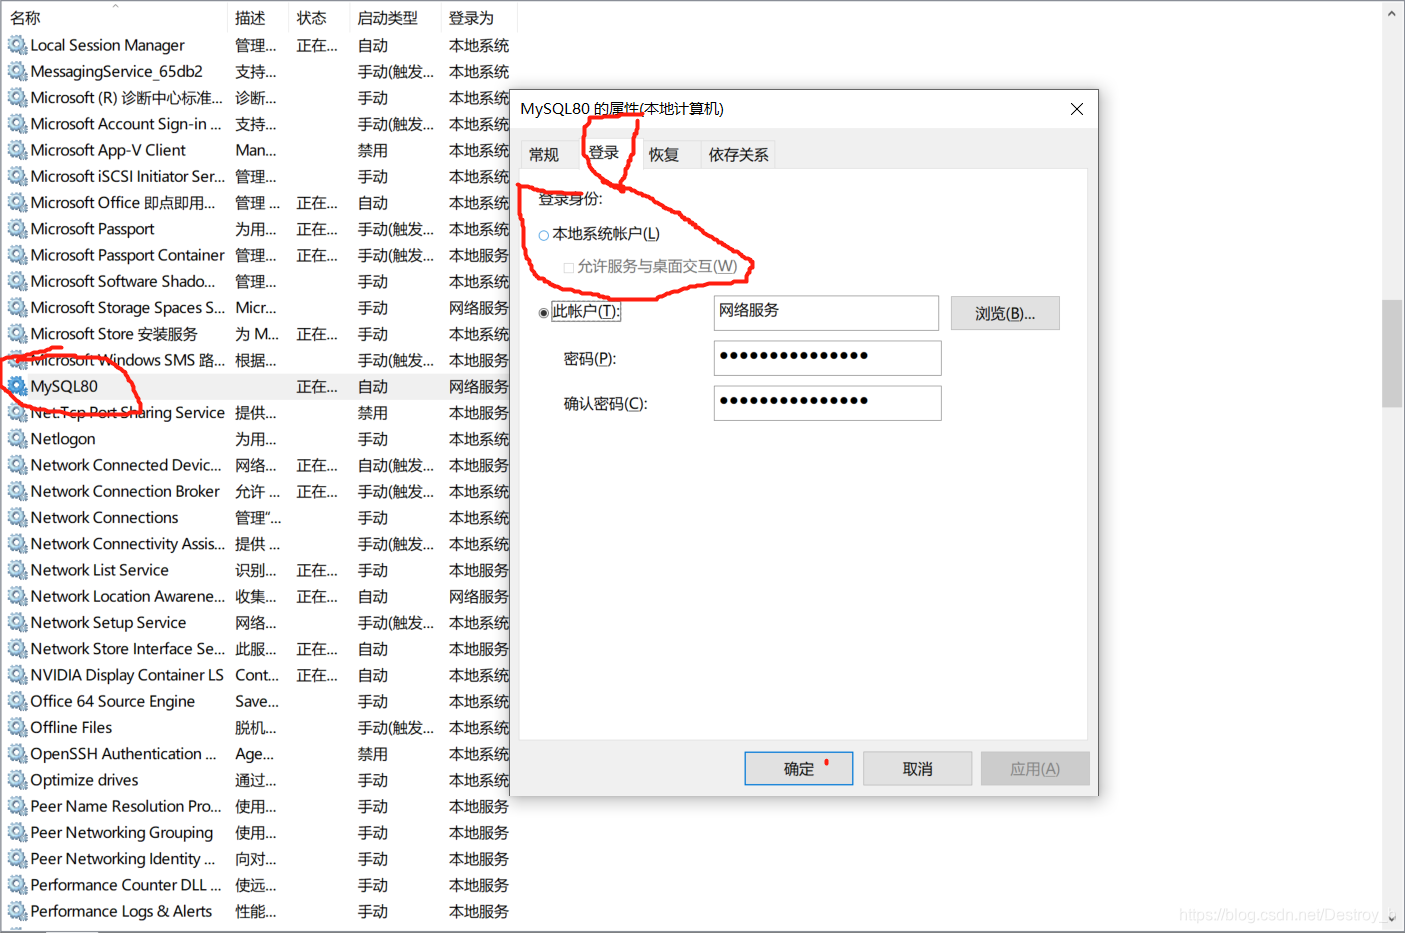Sort services by the 状态 column header
The image size is (1405, 933).
(320, 18)
